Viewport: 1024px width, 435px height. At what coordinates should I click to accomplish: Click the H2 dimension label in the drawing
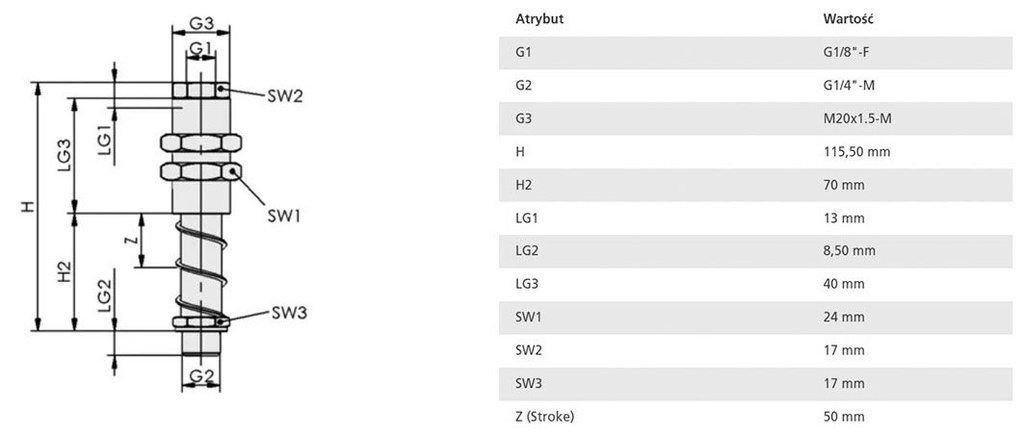click(63, 271)
